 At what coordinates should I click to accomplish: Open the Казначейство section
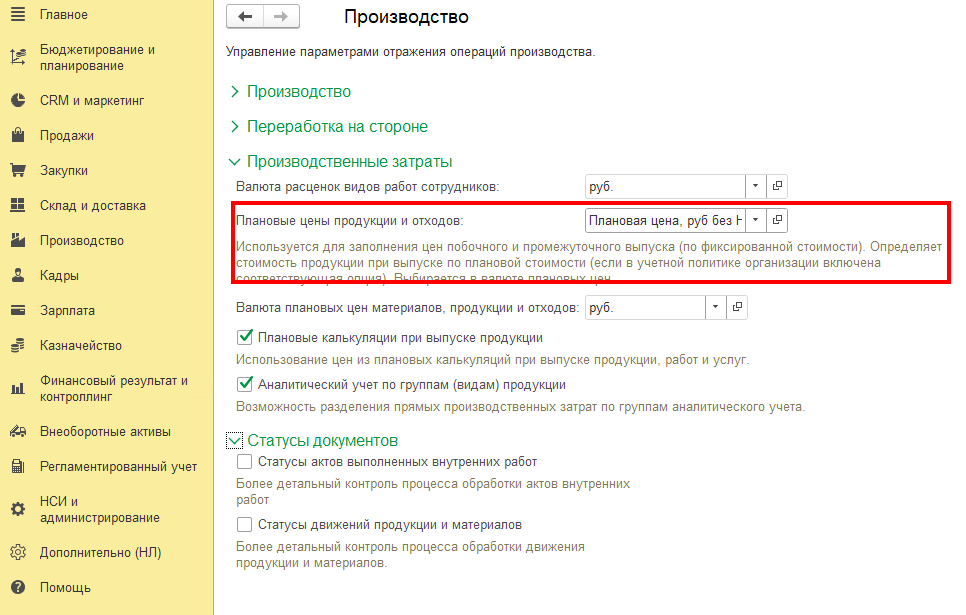click(81, 346)
